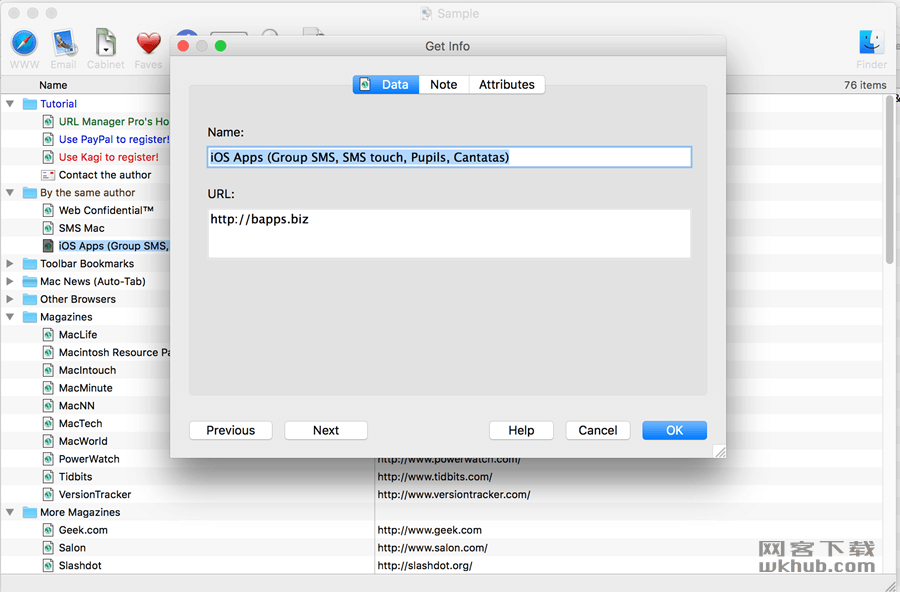The image size is (900, 592).
Task: Click the Previous button
Action: [x=231, y=431]
